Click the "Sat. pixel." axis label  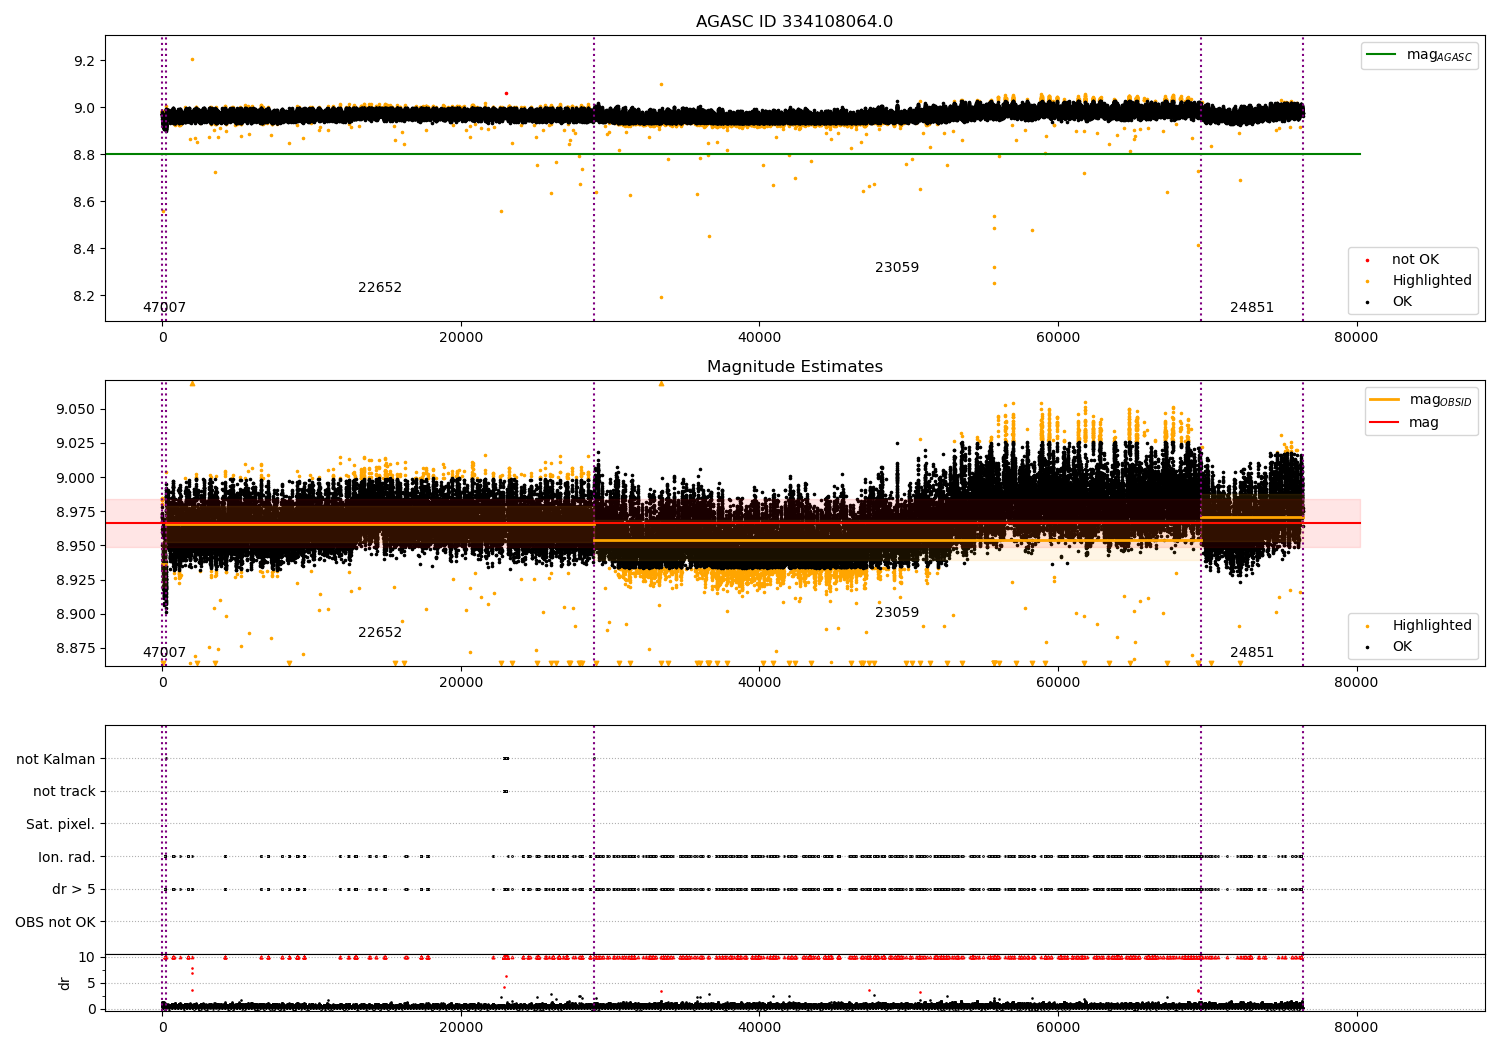click(x=61, y=824)
